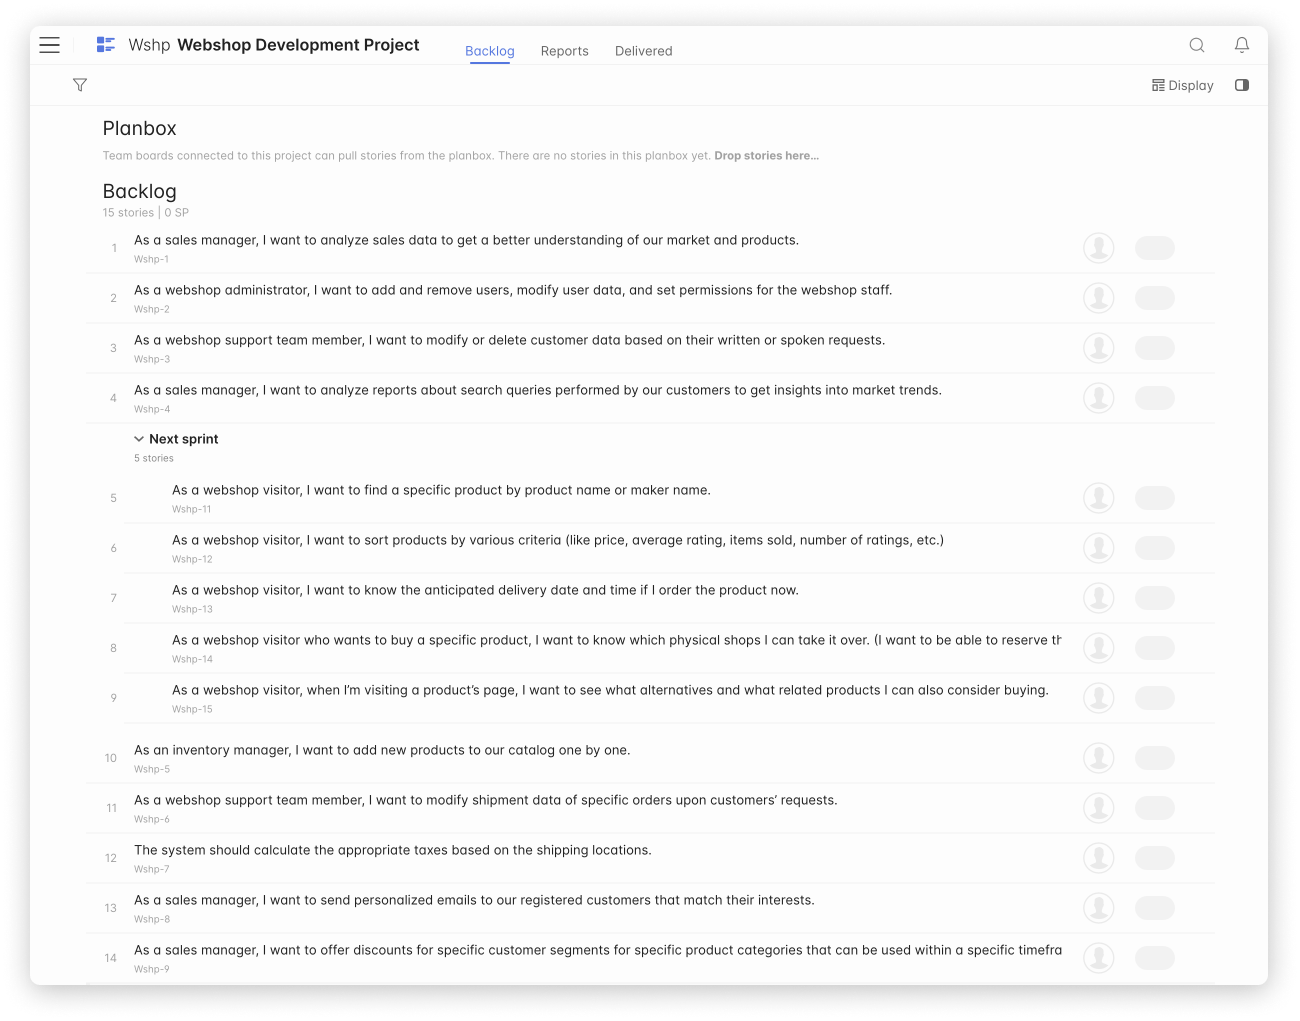Open the Display options dropdown
Image resolution: width=1300 pixels, height=1021 pixels.
coord(1182,86)
